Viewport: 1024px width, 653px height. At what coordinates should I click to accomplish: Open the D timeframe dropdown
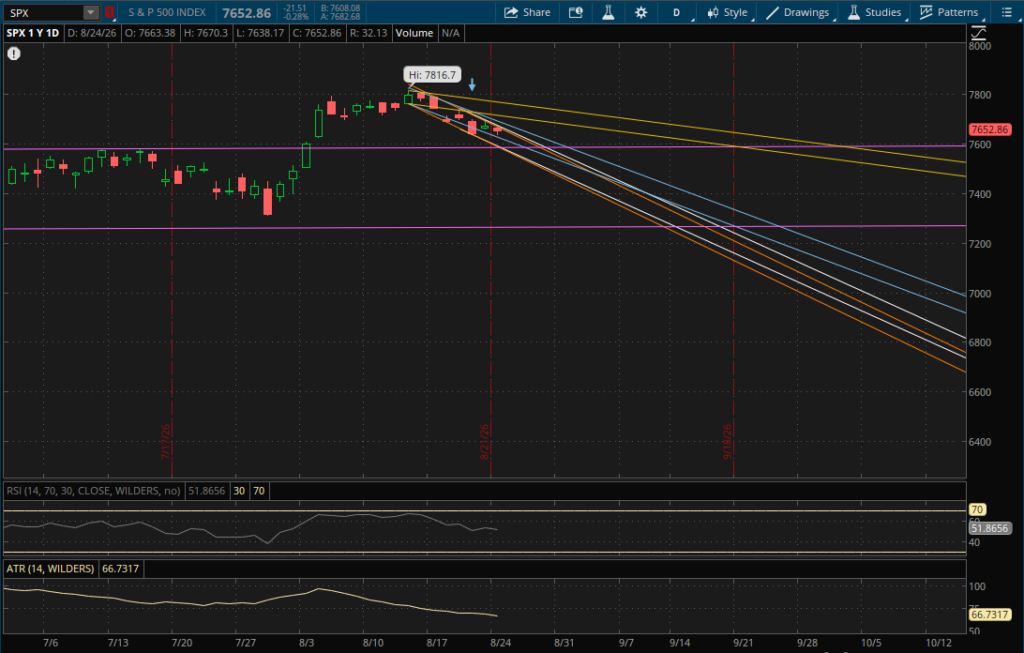(x=677, y=12)
